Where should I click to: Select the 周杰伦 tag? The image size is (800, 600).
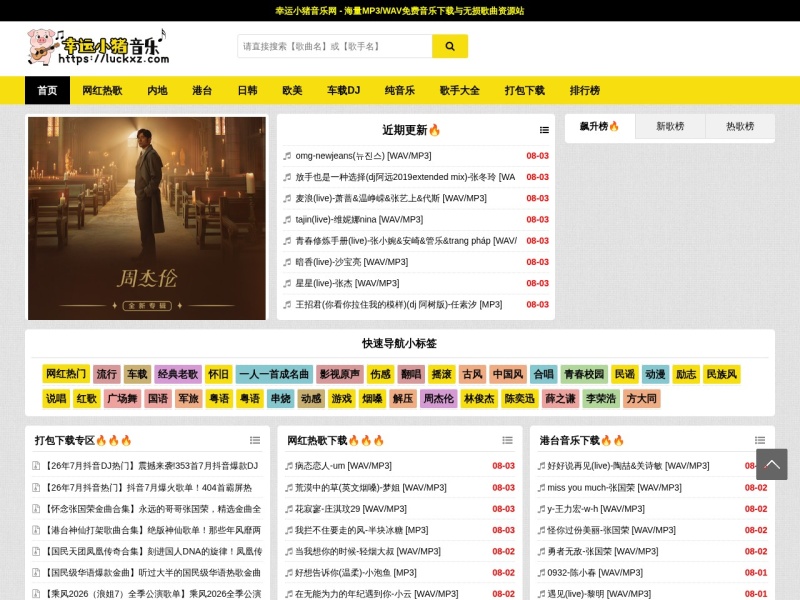pyautogui.click(x=438, y=398)
